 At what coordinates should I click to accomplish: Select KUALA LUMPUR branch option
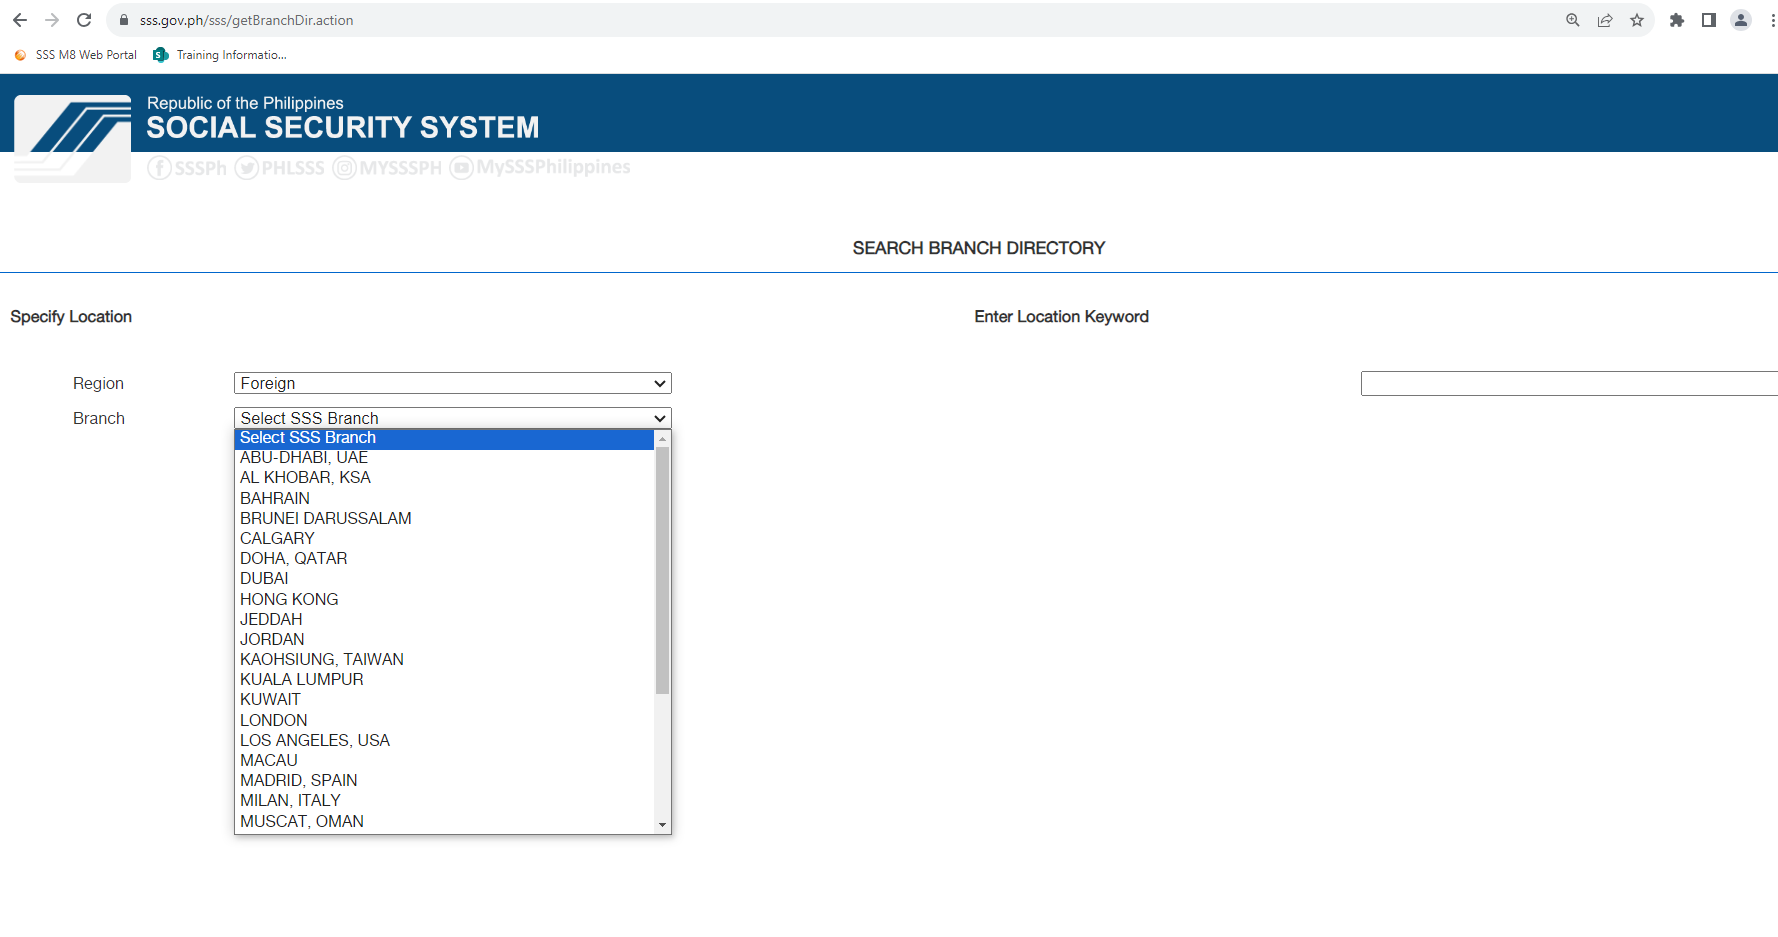(x=302, y=679)
